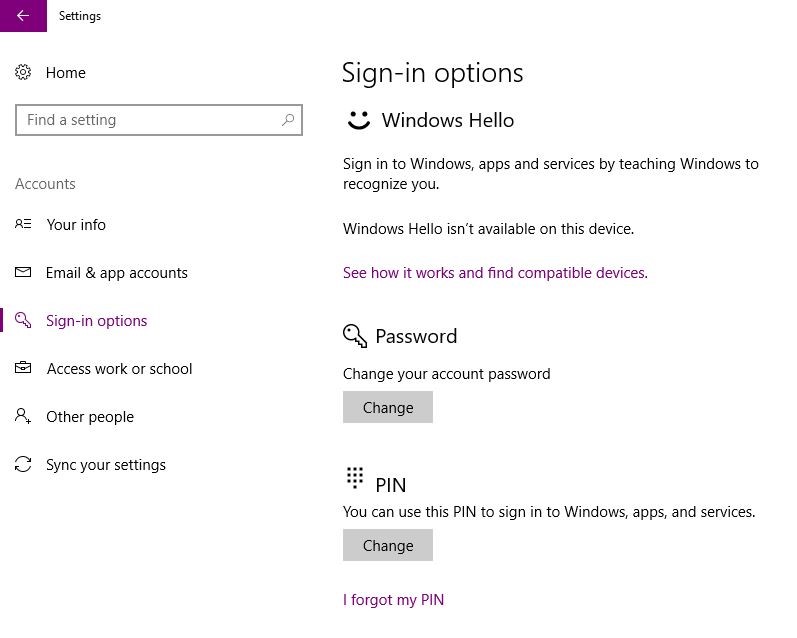The height and width of the screenshot is (638, 797).
Task: Click the Email & app accounts envelope icon
Action: click(x=23, y=273)
